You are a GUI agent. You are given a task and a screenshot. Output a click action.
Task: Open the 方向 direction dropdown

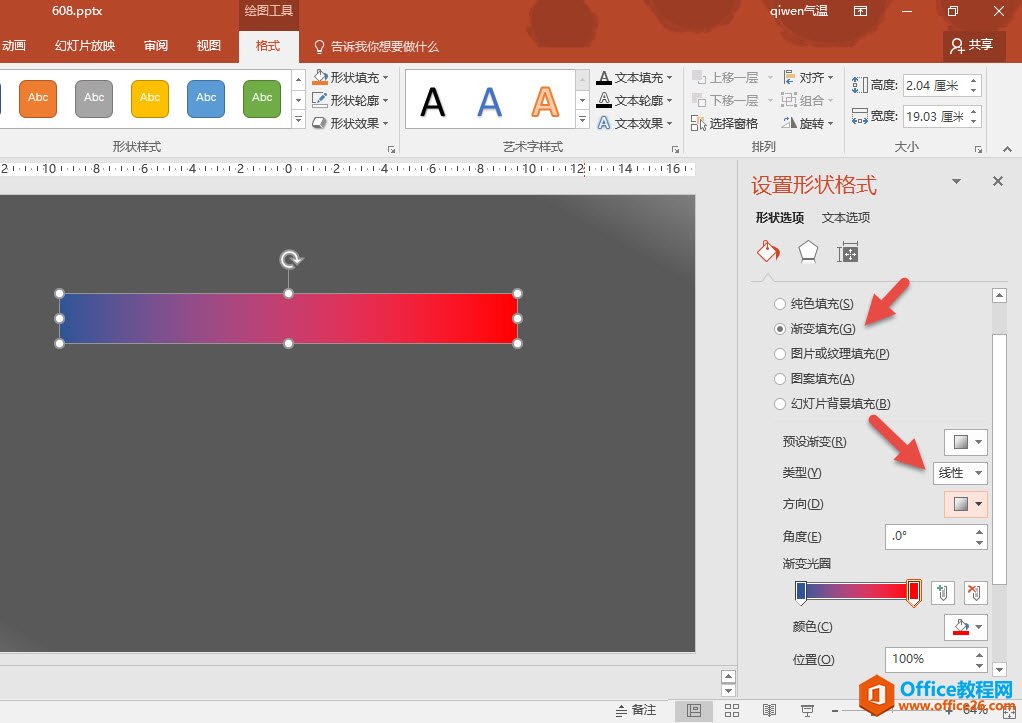[x=966, y=504]
